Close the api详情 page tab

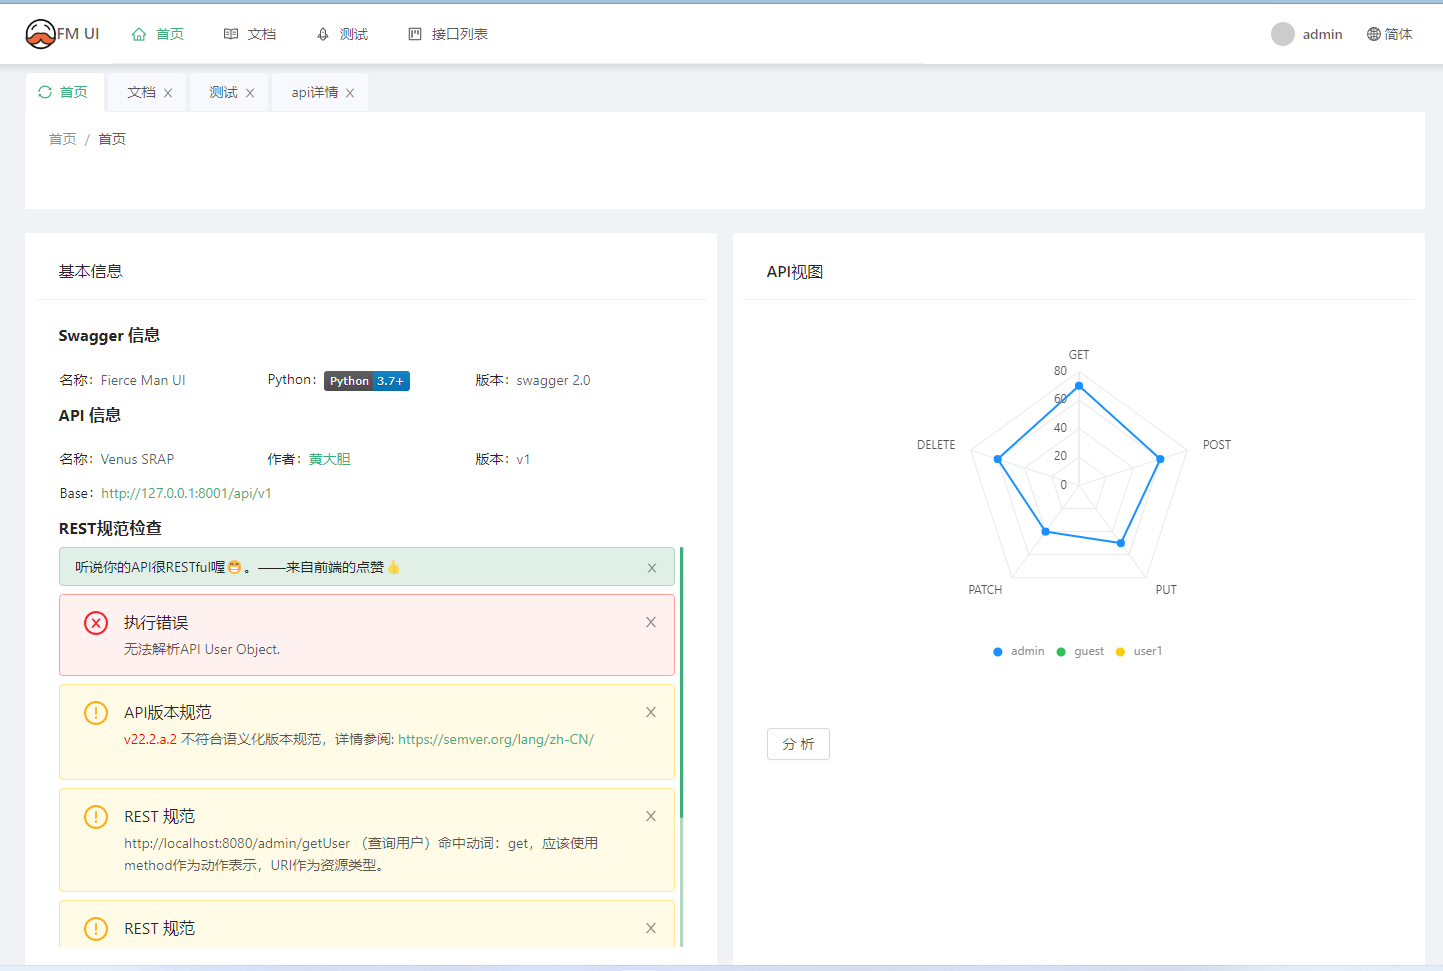(x=350, y=93)
